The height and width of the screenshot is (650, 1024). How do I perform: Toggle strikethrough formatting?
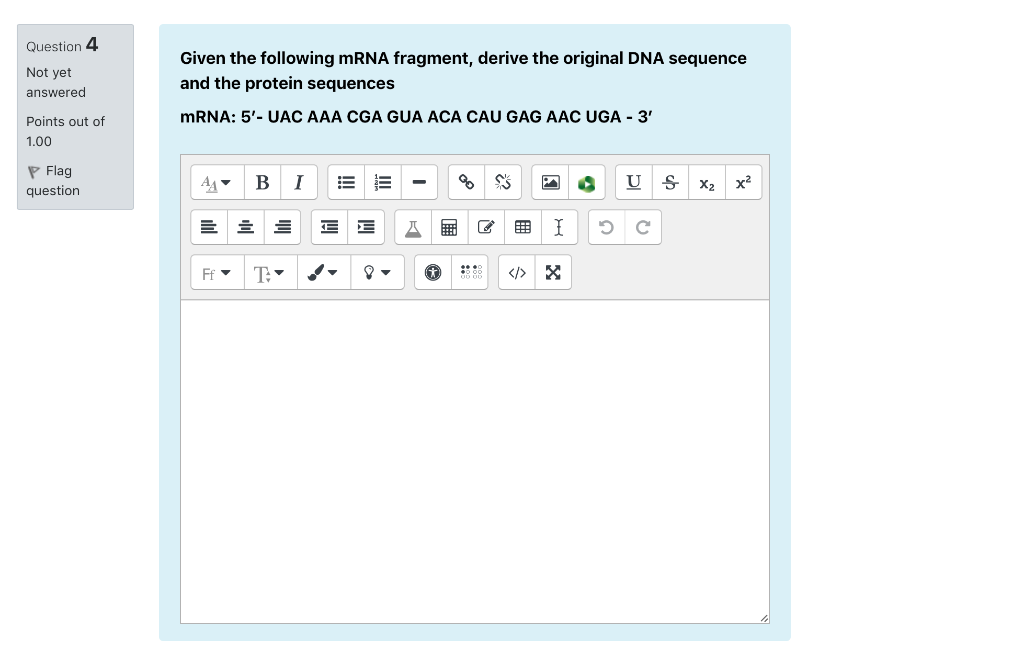(670, 182)
